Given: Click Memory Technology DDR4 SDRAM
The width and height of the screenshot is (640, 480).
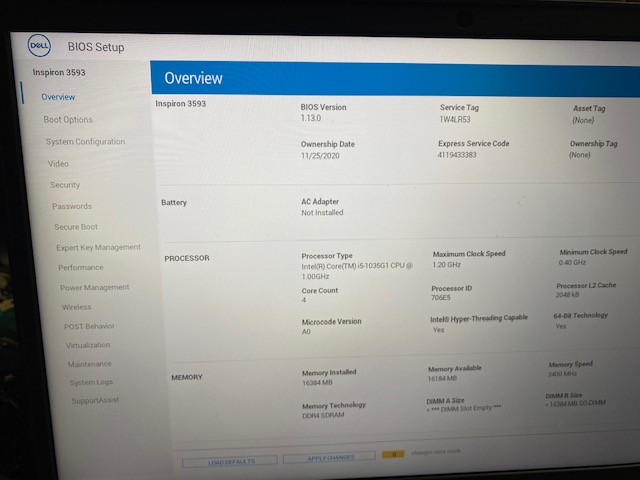Looking at the screenshot, I should click(324, 415).
